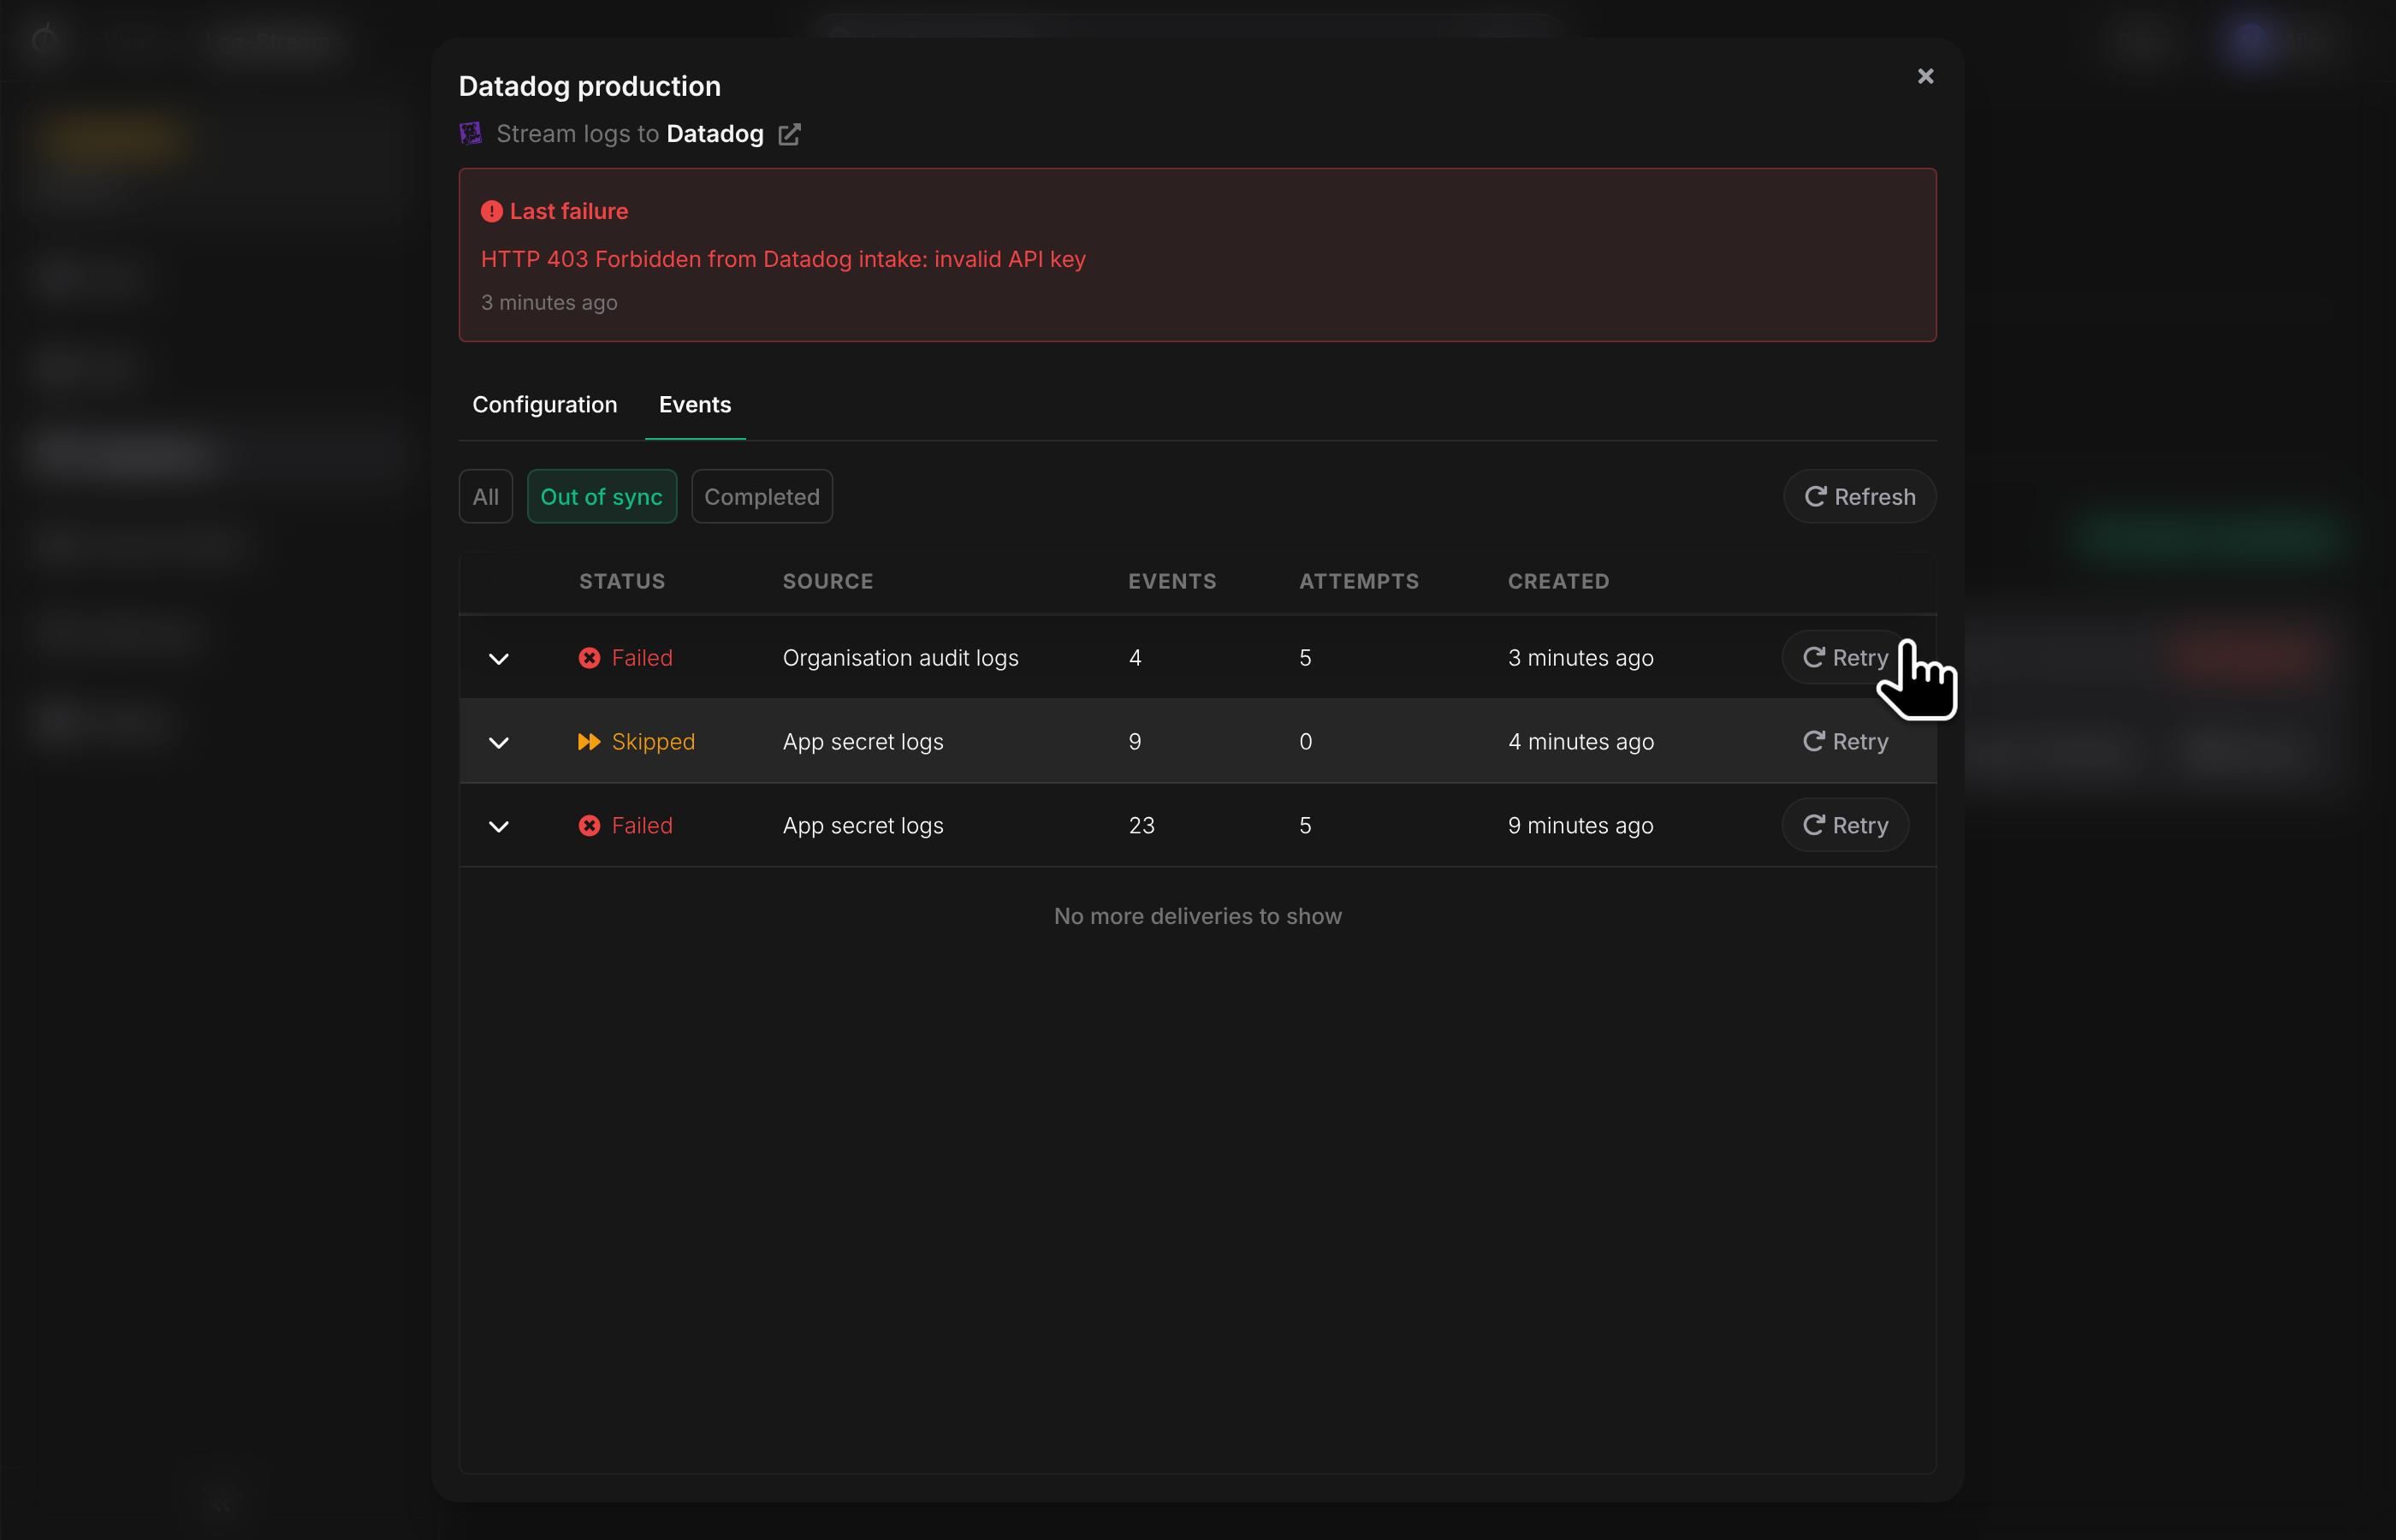2396x1540 pixels.
Task: Click the 'Skipped' status label
Action: pyautogui.click(x=653, y=742)
